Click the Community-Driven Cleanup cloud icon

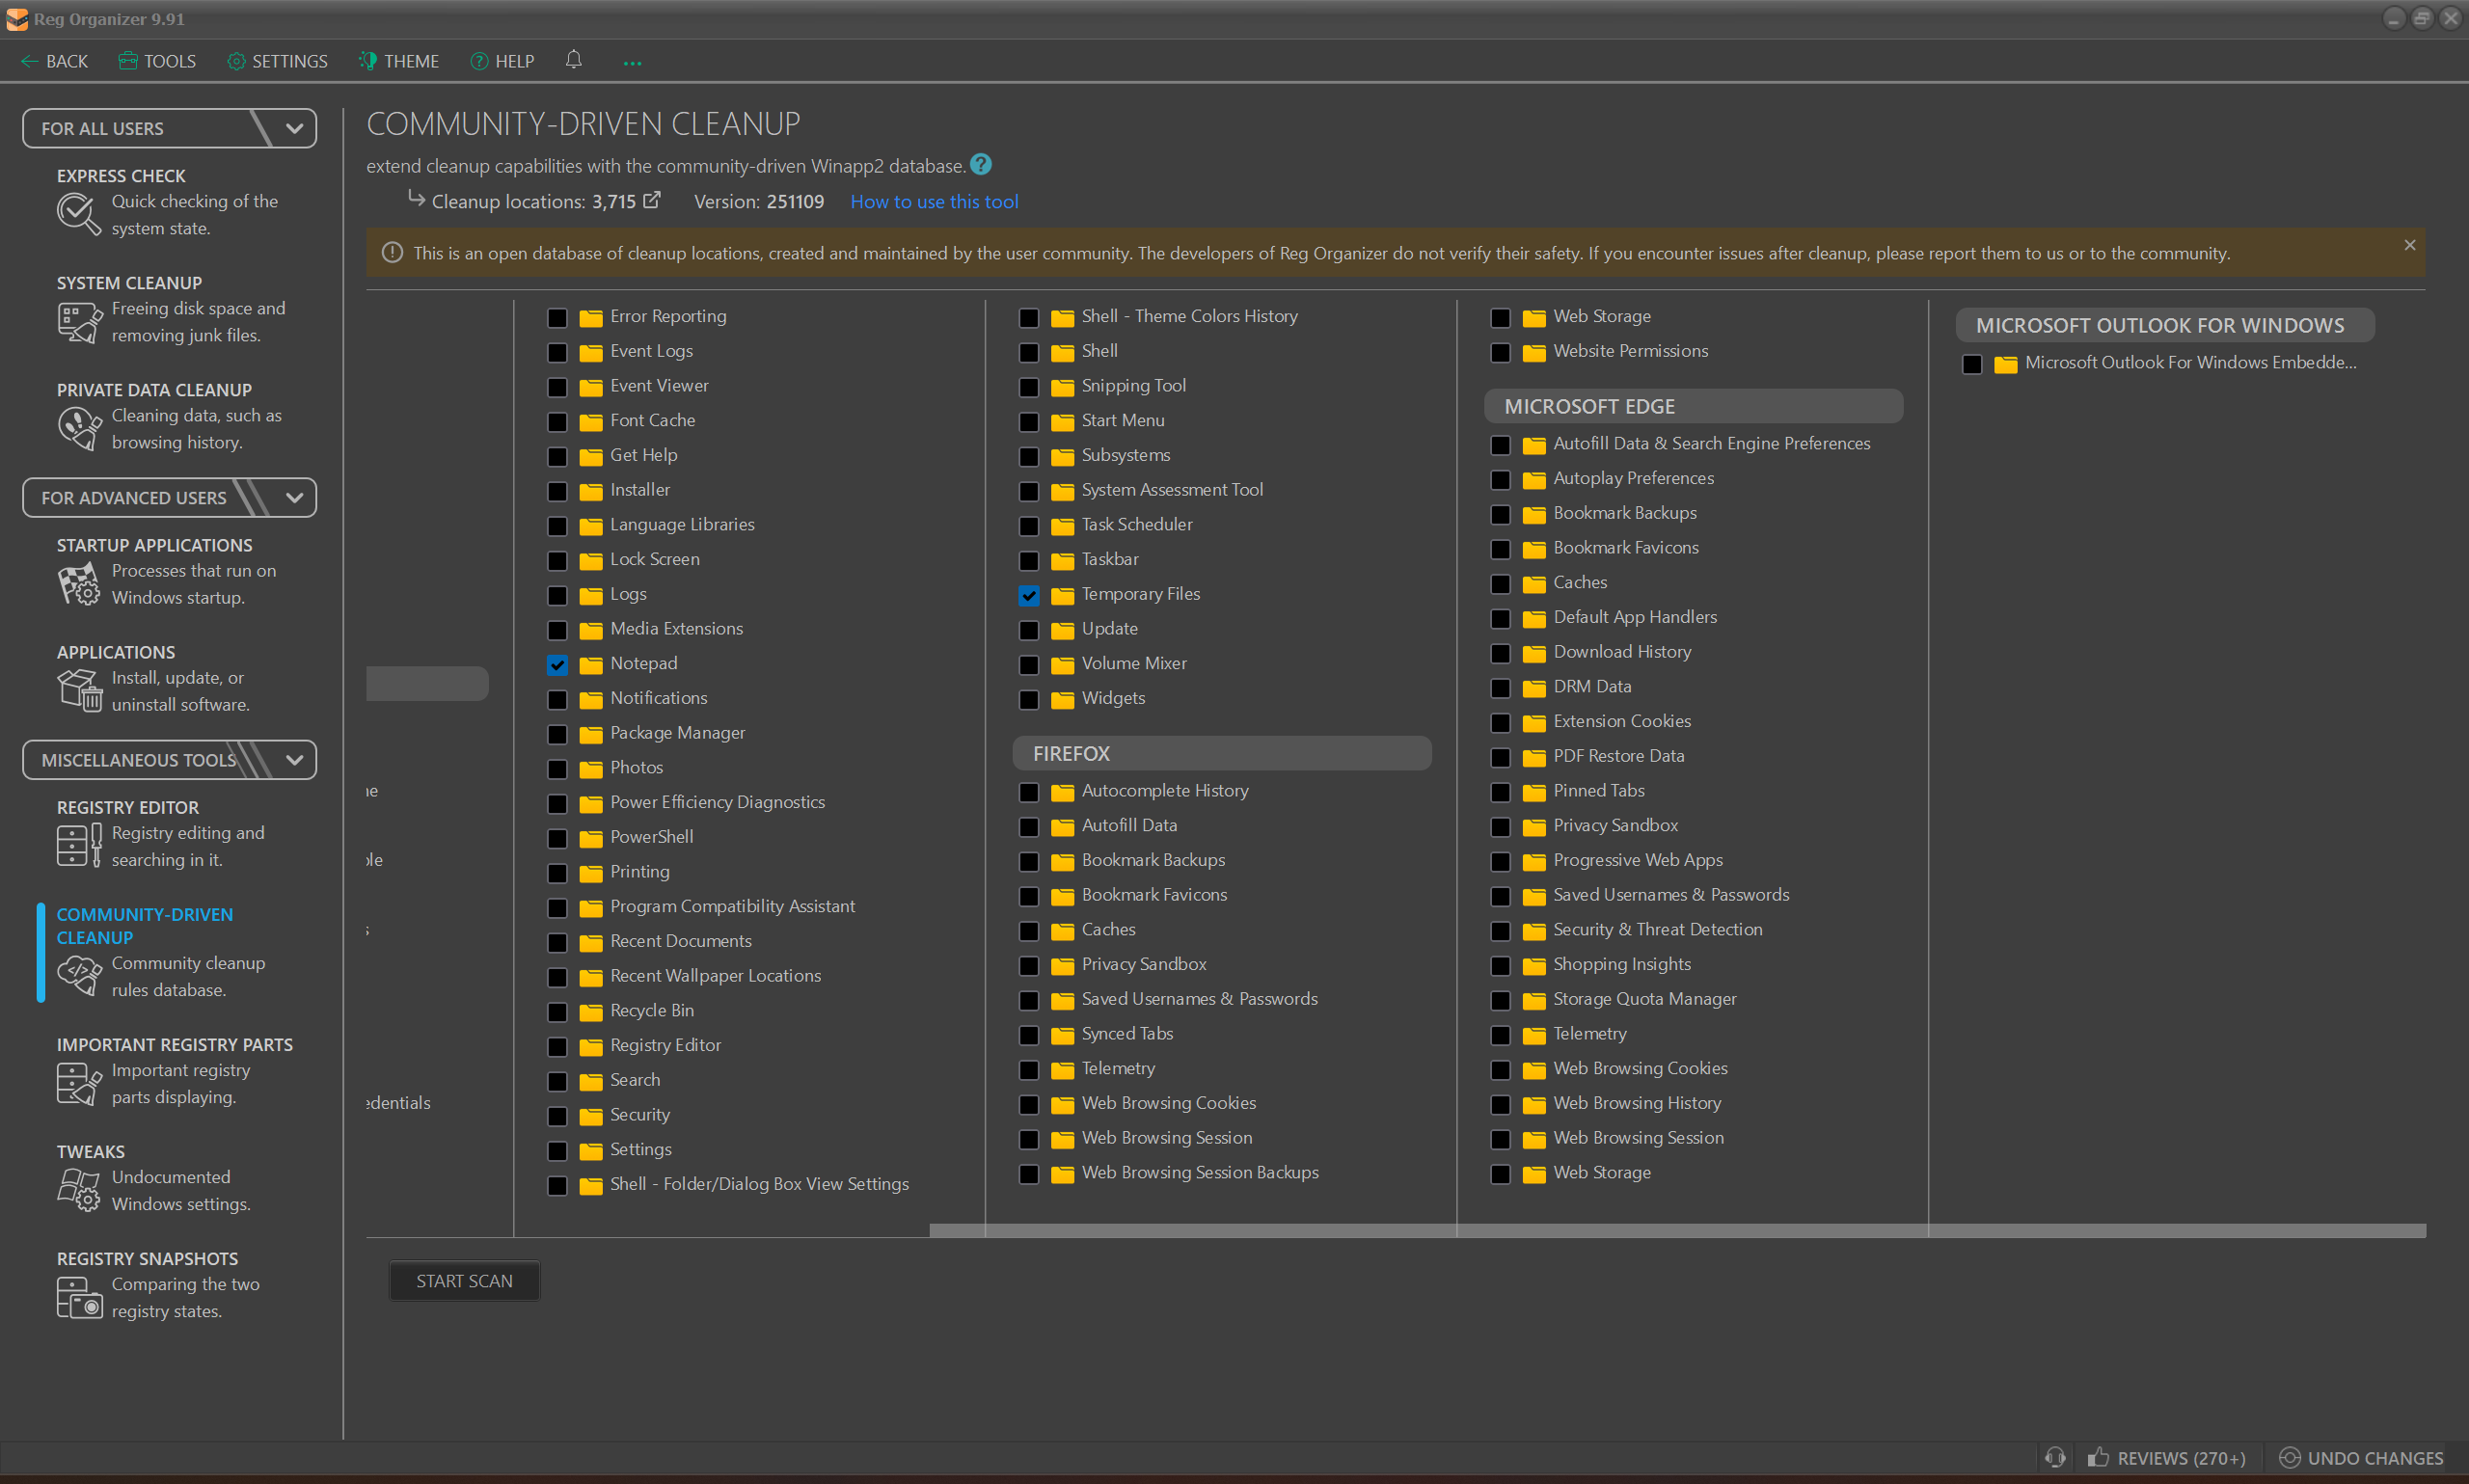click(x=79, y=975)
